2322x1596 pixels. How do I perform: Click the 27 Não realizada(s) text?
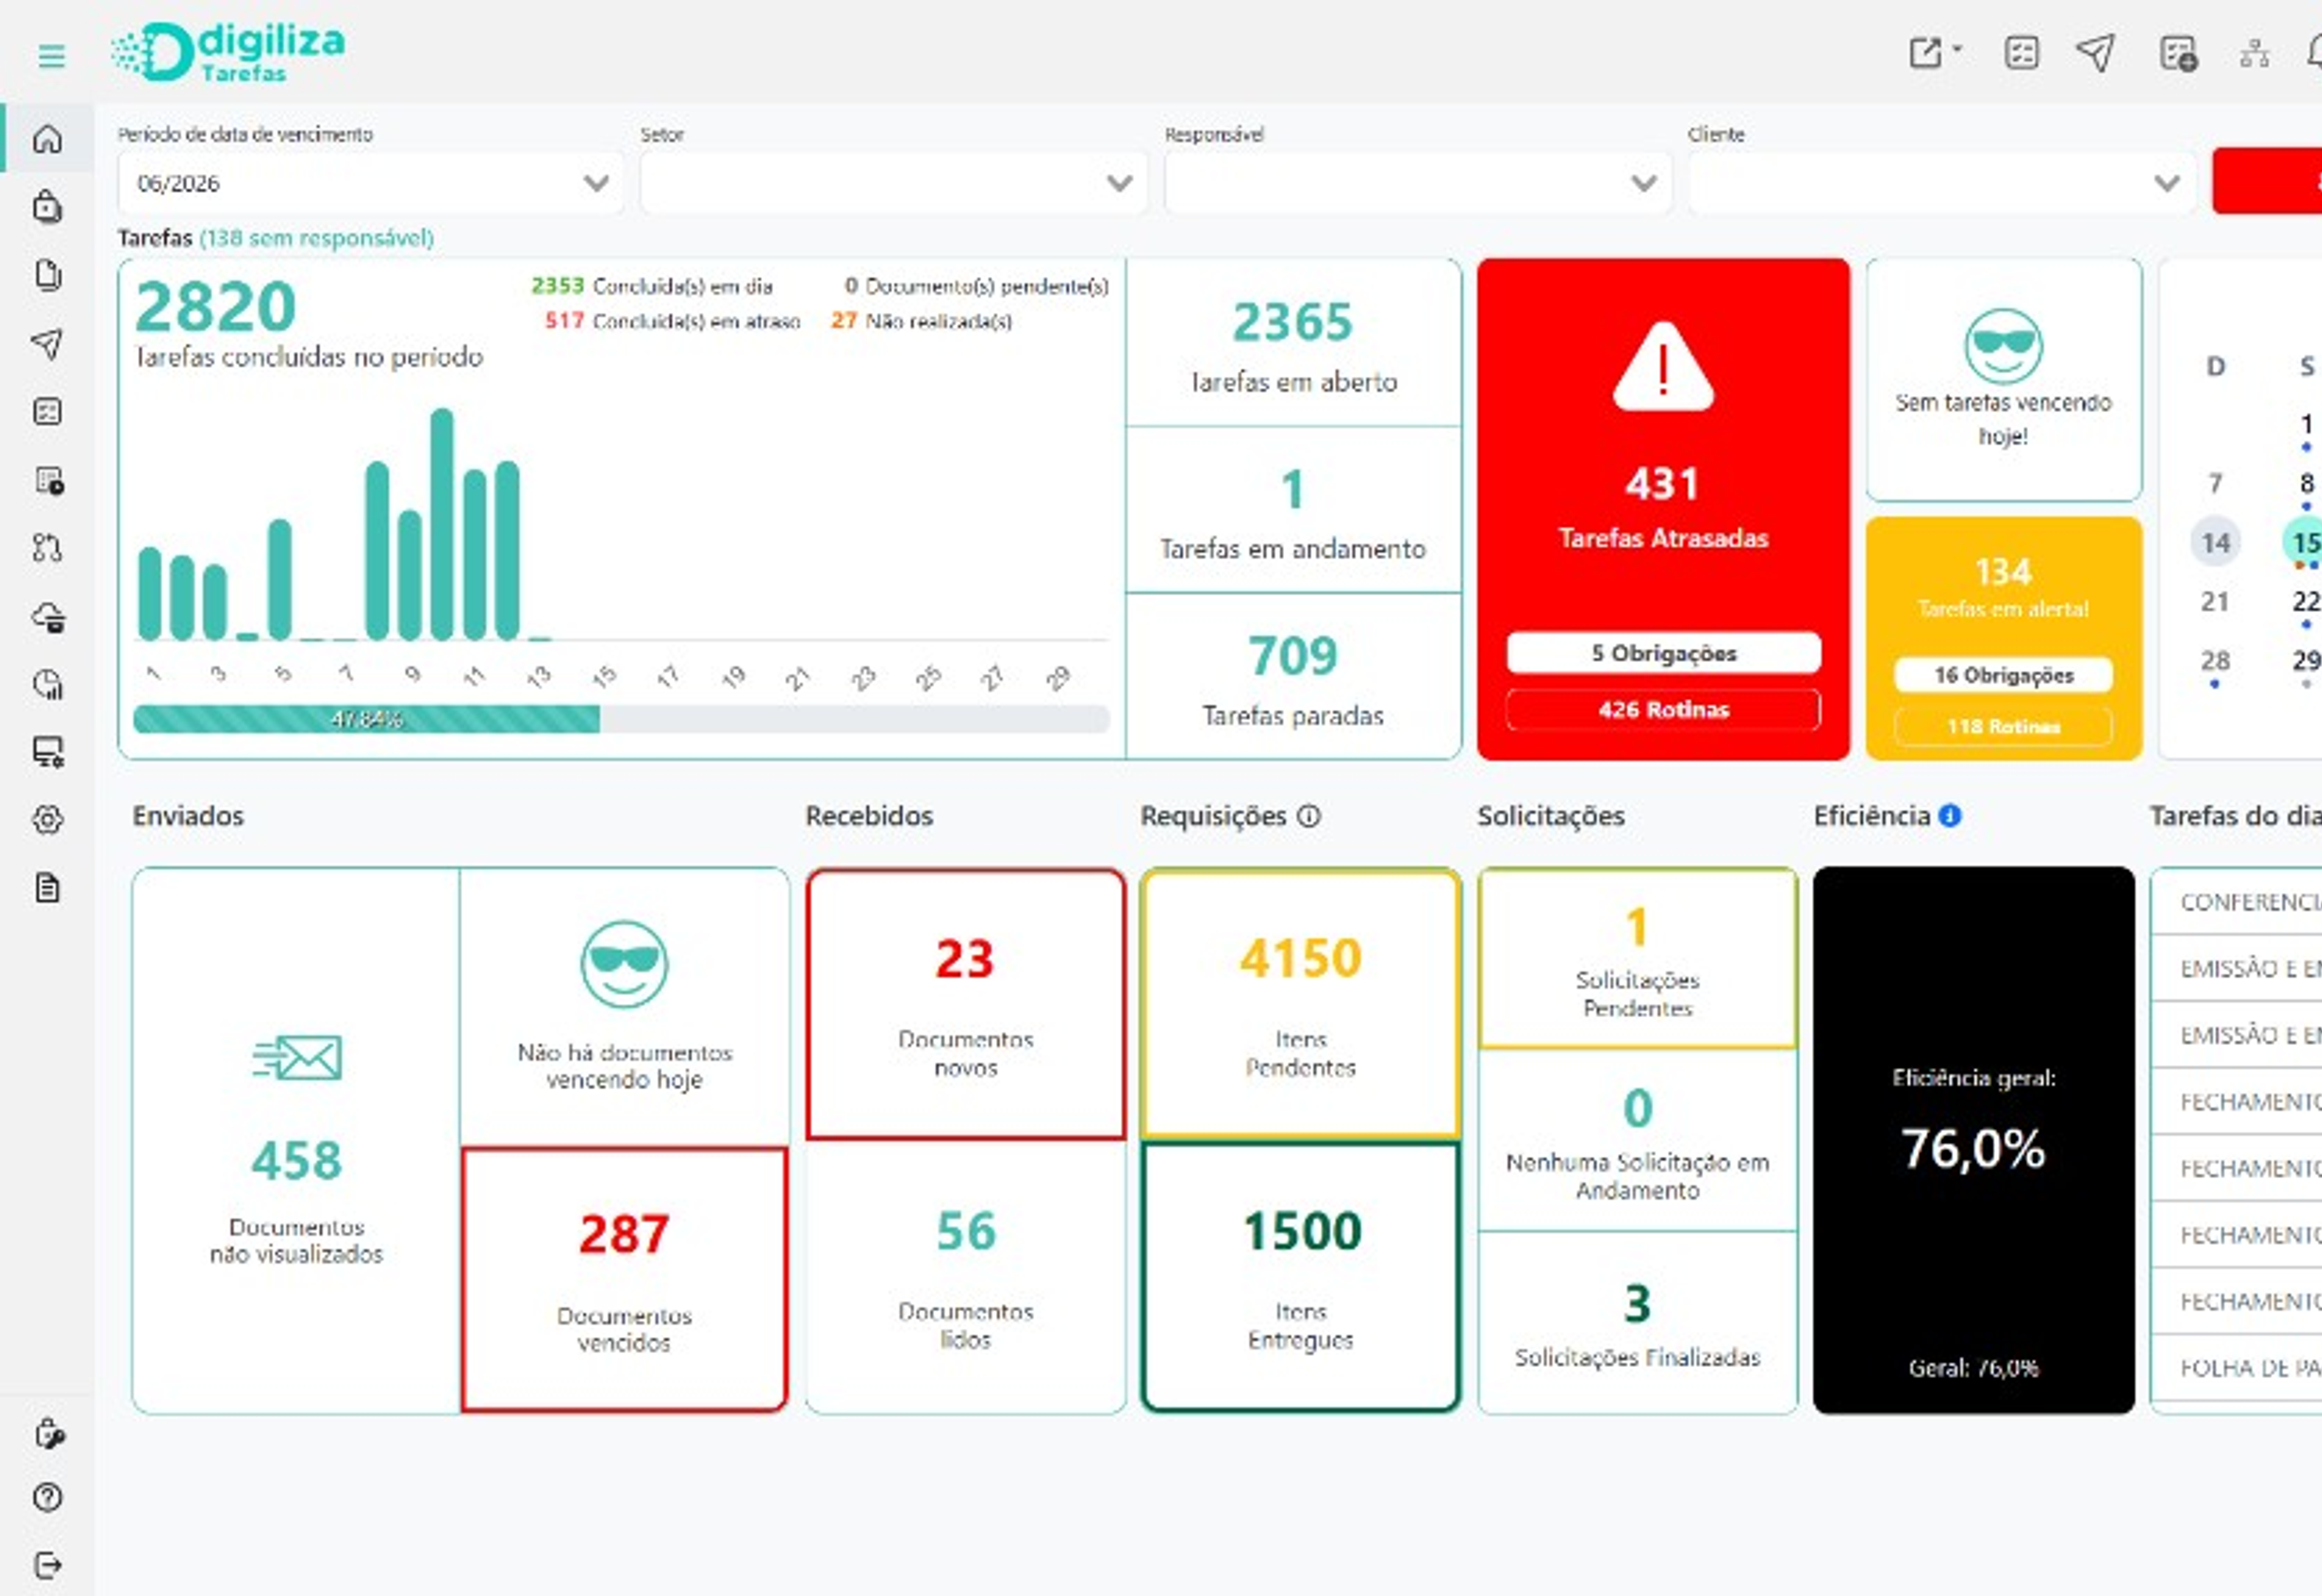tap(921, 321)
